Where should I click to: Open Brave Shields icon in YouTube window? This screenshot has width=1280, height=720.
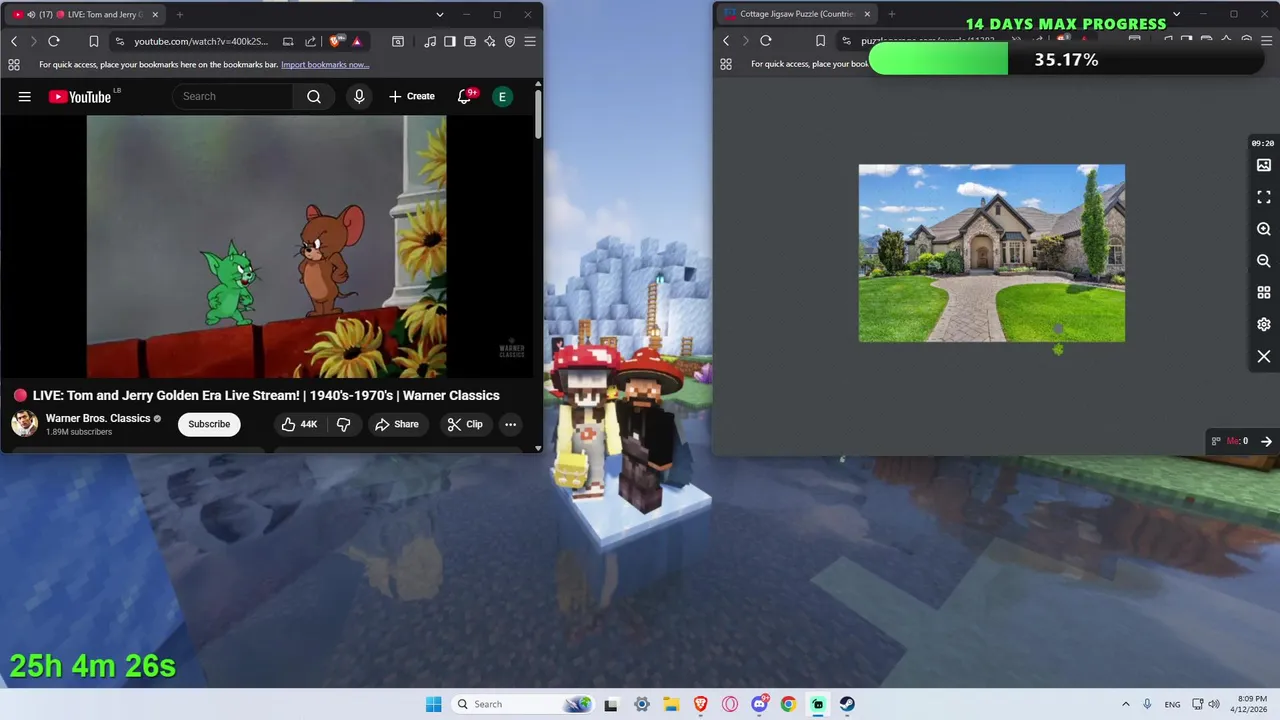pyautogui.click(x=336, y=41)
